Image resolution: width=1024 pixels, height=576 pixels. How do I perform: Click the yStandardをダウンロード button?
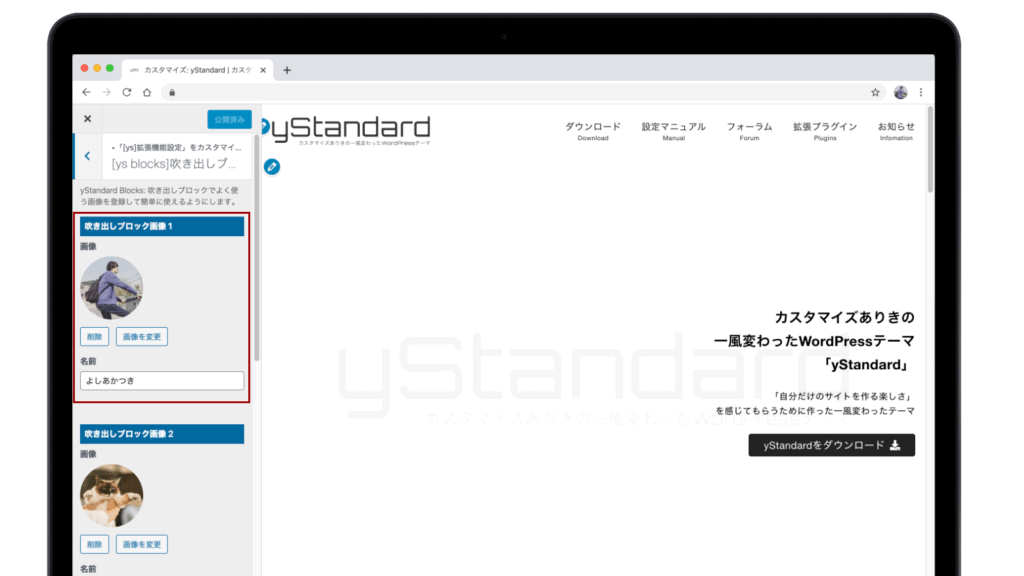coord(831,445)
